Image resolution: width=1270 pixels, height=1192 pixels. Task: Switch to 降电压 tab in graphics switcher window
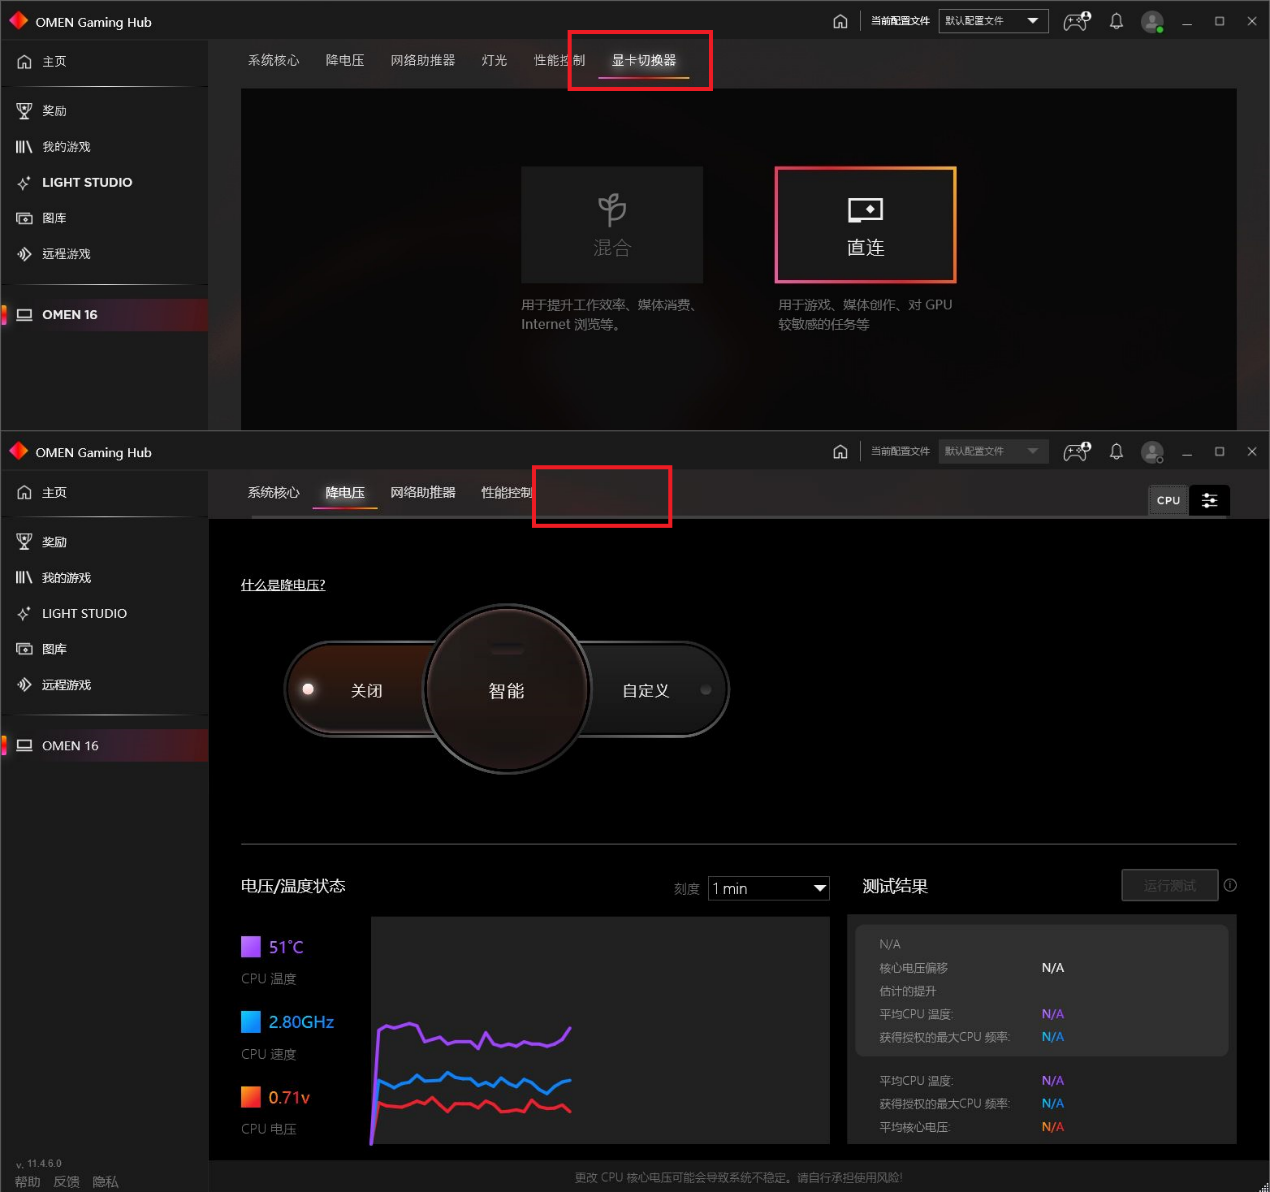click(x=345, y=61)
